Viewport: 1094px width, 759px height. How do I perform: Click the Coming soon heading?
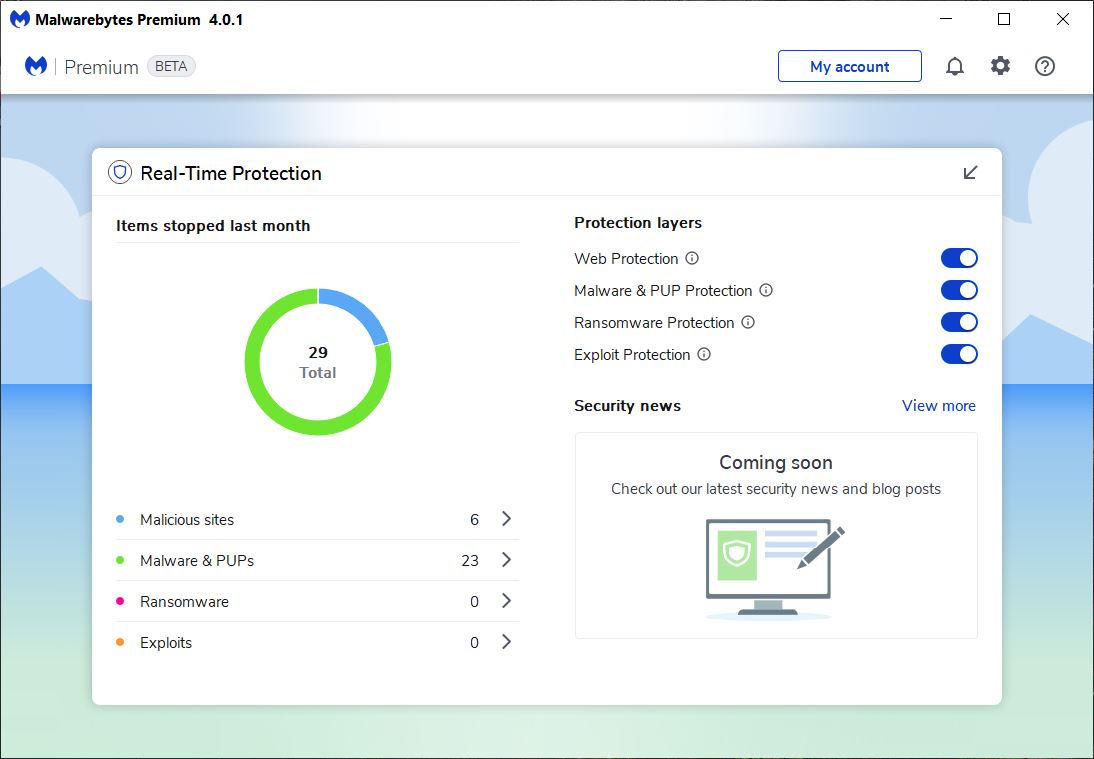pyautogui.click(x=776, y=463)
